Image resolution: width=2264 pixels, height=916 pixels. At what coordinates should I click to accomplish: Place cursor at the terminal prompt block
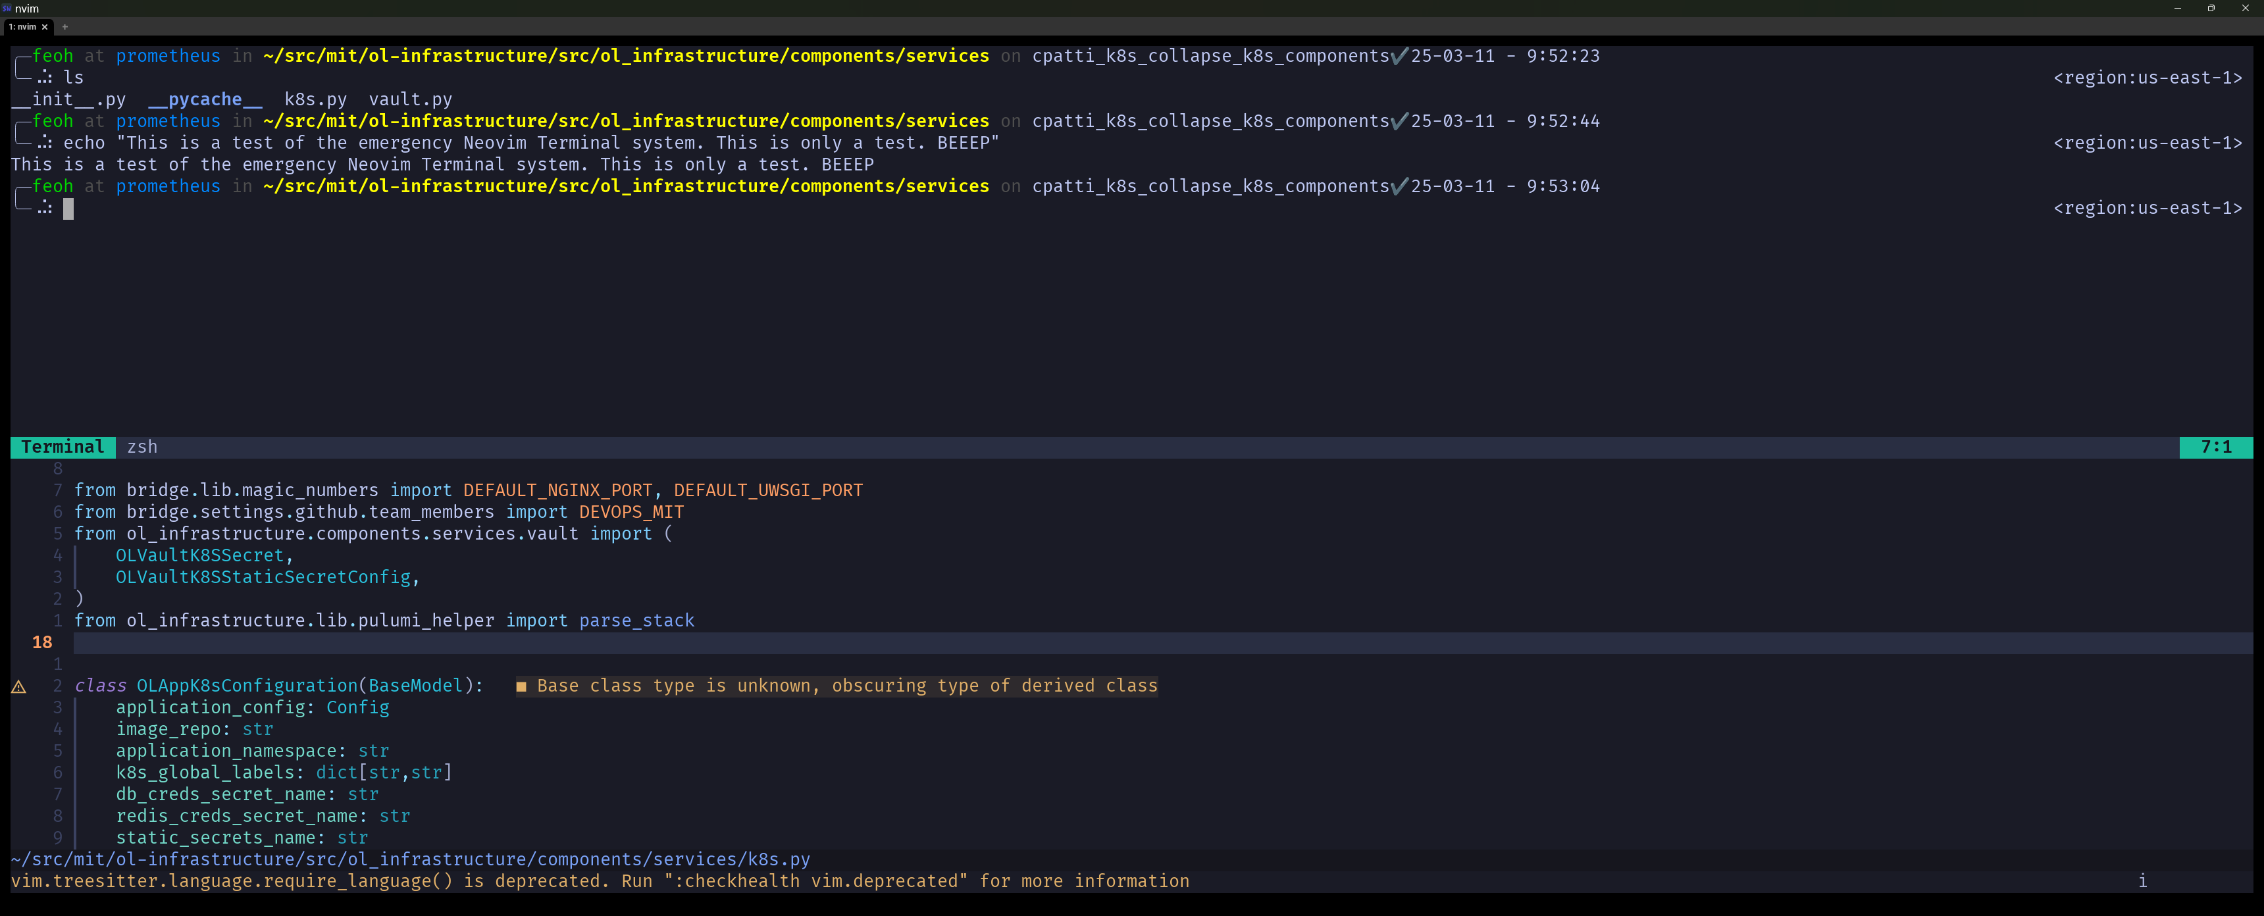[x=68, y=209]
